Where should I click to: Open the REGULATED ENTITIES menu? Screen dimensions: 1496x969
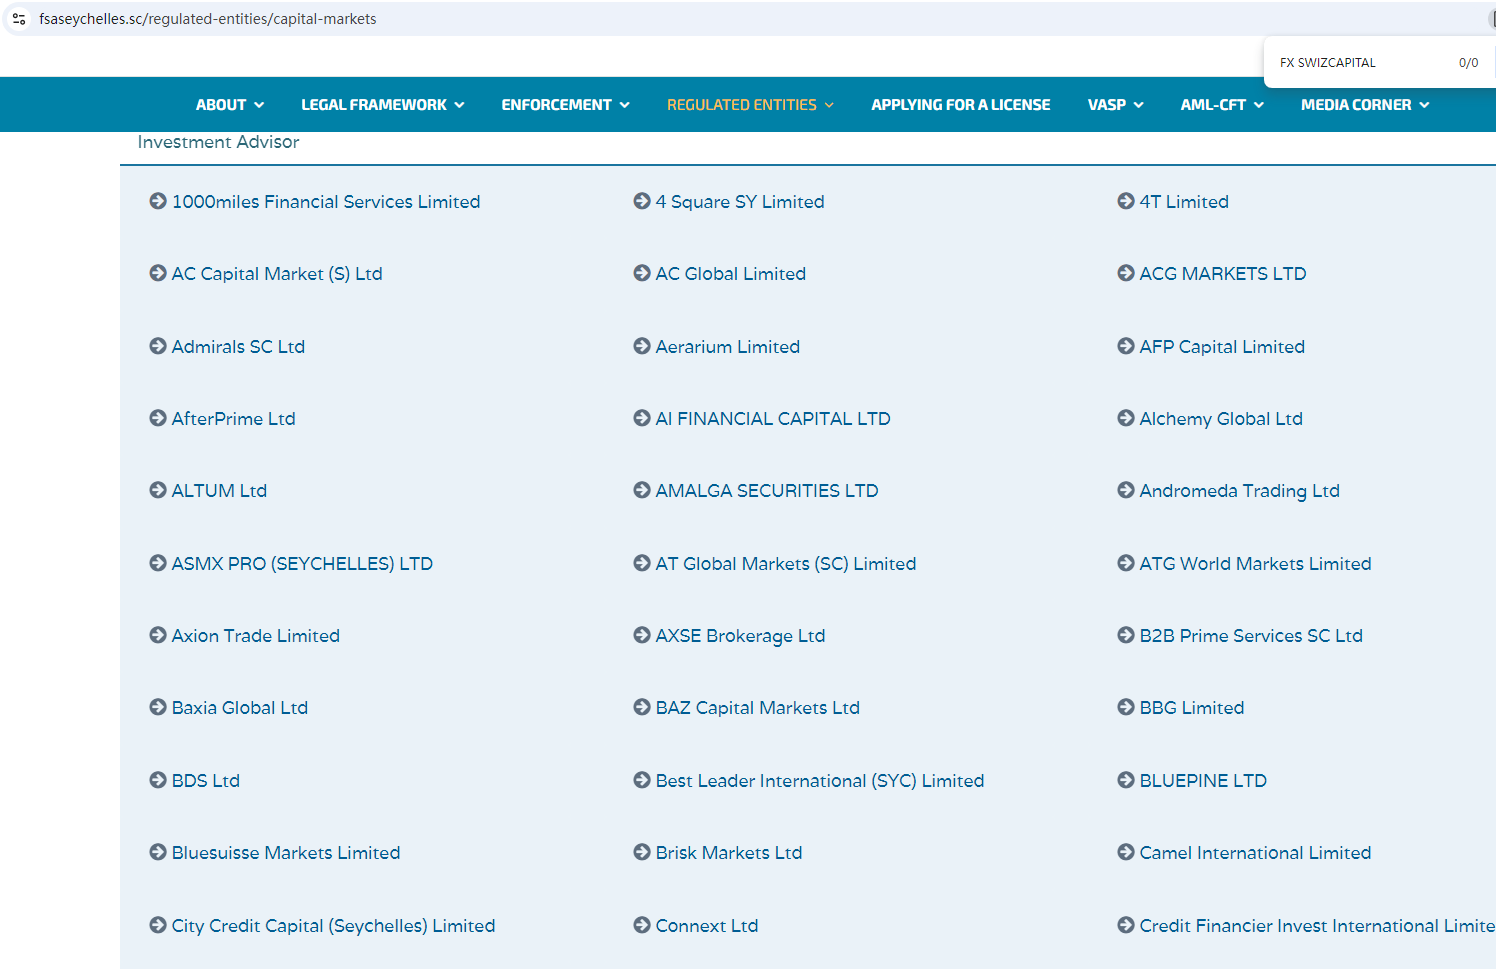coord(749,105)
